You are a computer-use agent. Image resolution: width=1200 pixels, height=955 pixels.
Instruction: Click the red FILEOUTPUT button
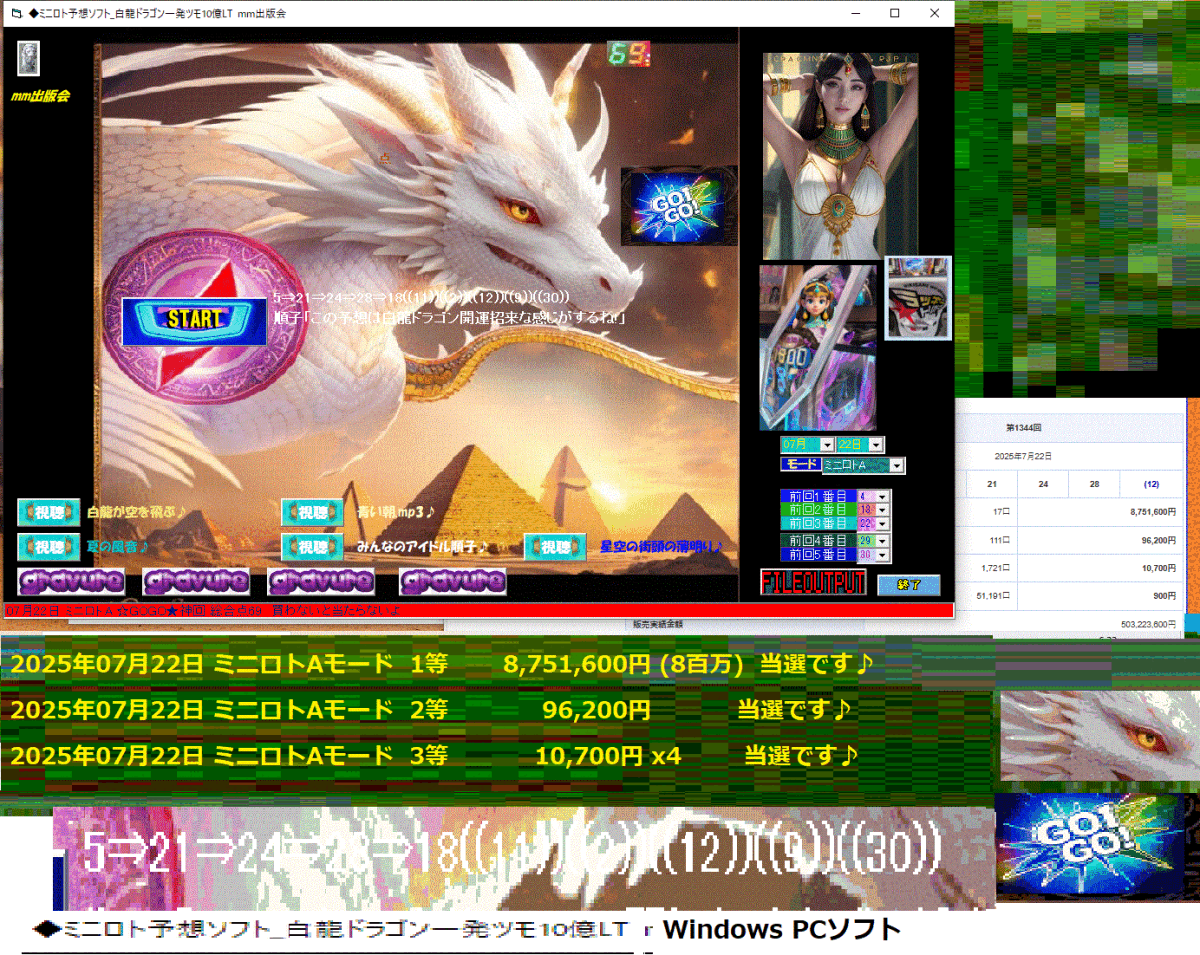(x=814, y=583)
